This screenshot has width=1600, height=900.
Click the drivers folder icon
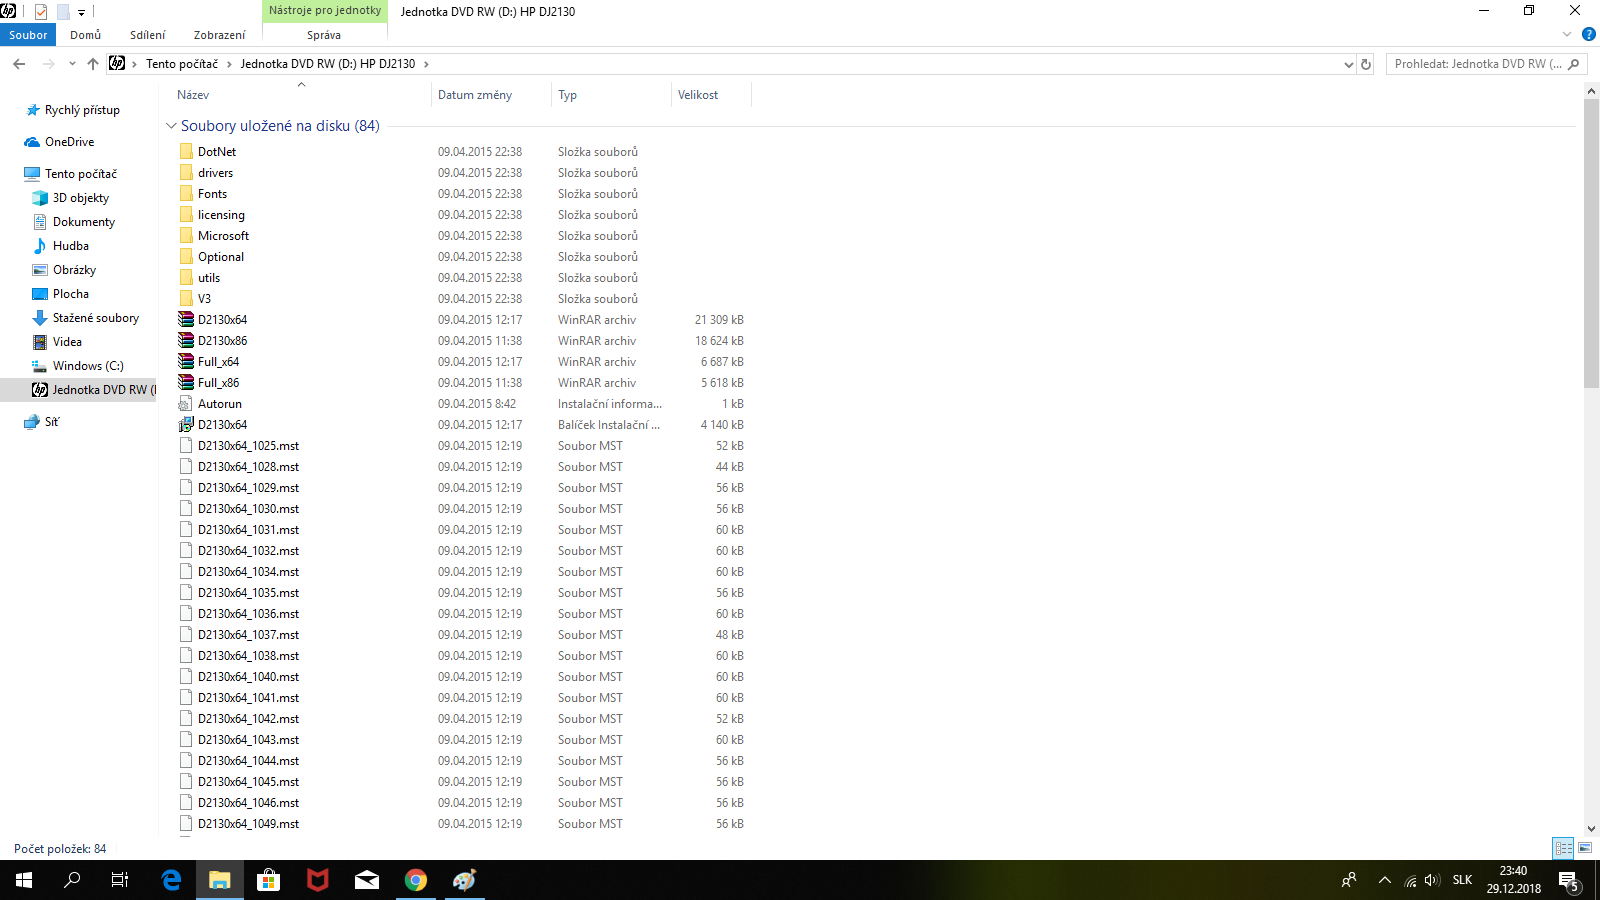click(x=186, y=173)
